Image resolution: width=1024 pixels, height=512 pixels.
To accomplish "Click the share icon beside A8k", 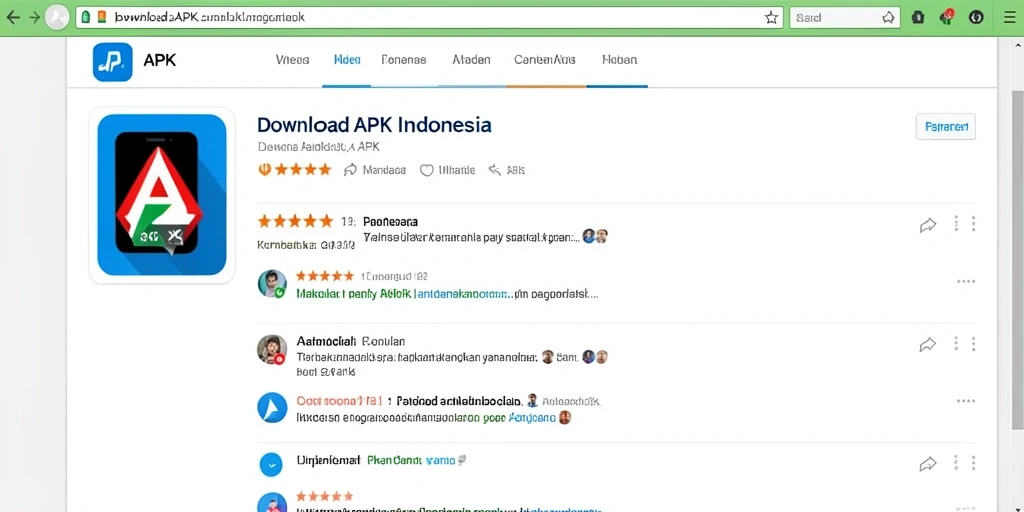I will (494, 170).
